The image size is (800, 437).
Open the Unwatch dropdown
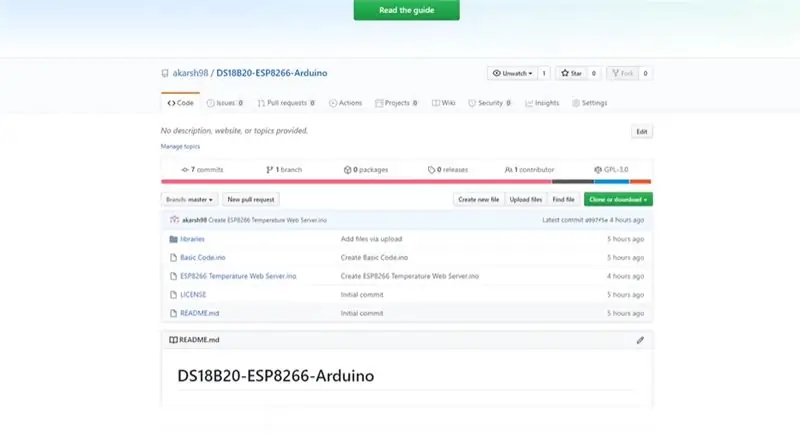click(512, 73)
